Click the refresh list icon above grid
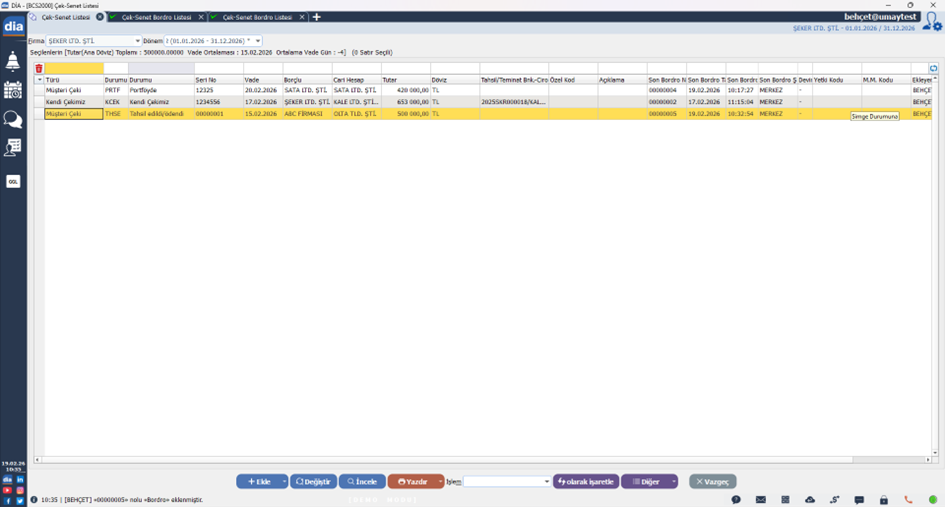The height and width of the screenshot is (507, 945). point(933,69)
